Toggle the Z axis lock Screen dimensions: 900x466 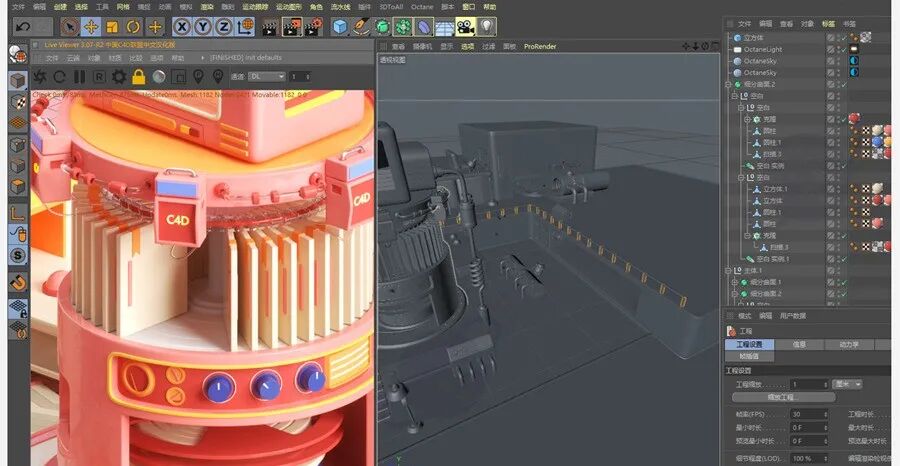pyautogui.click(x=223, y=26)
